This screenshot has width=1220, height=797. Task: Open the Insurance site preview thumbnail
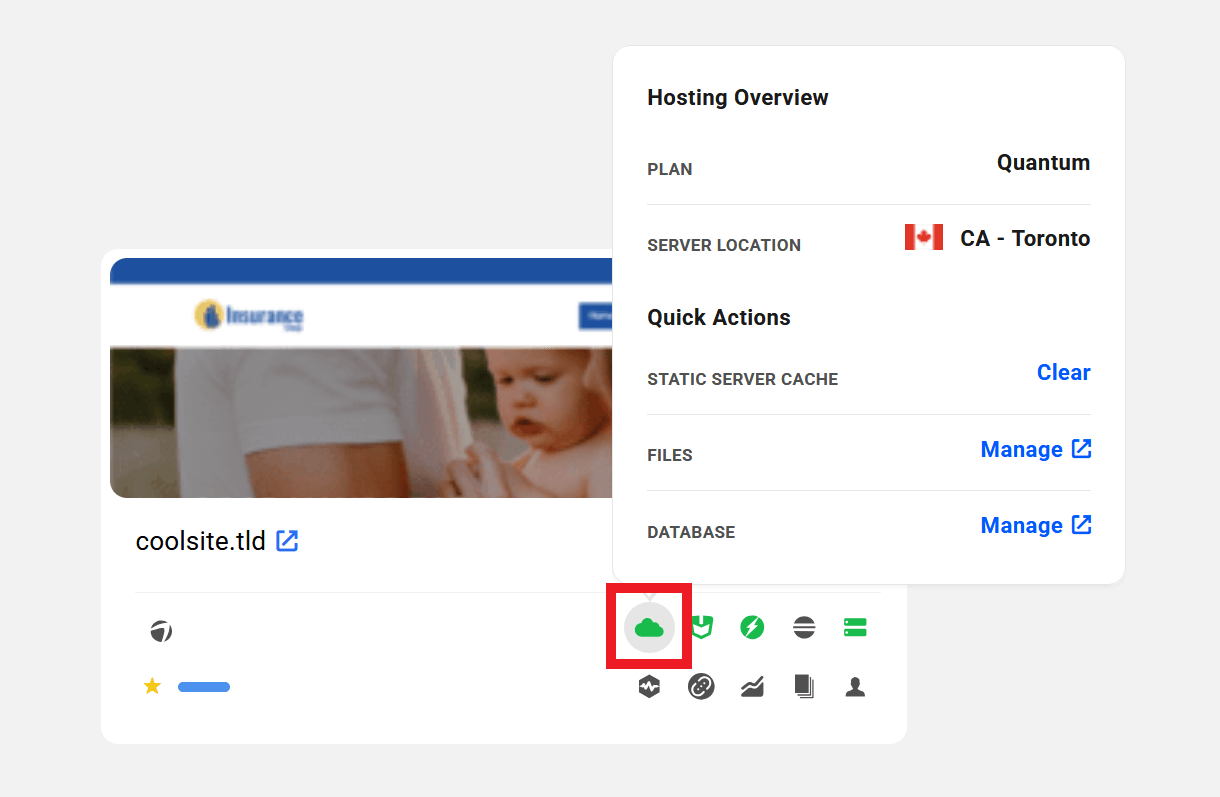(360, 400)
